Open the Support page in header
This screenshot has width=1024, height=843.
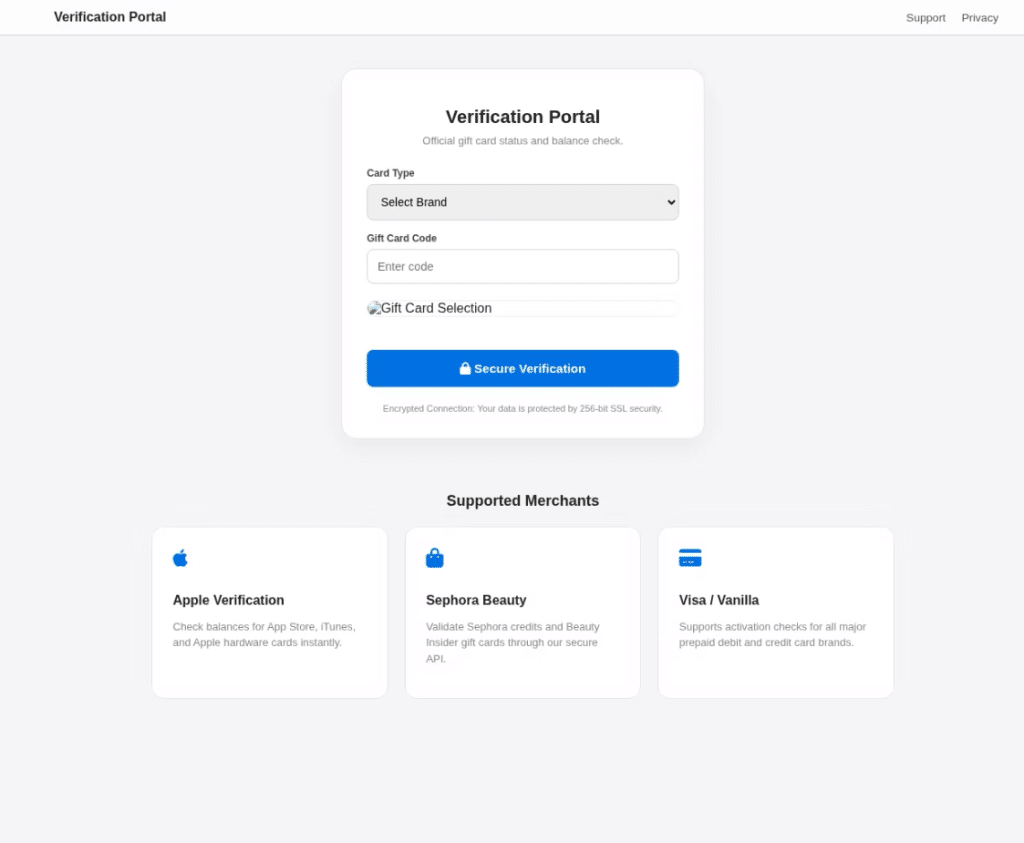click(925, 18)
